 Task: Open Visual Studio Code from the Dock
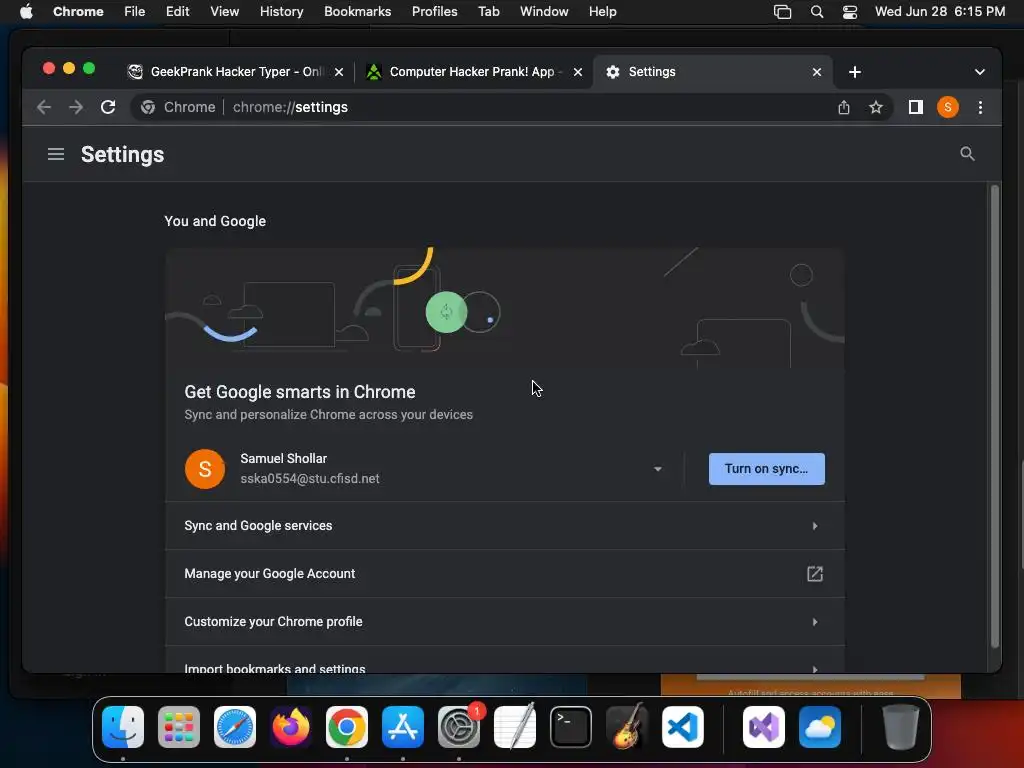tap(683, 727)
